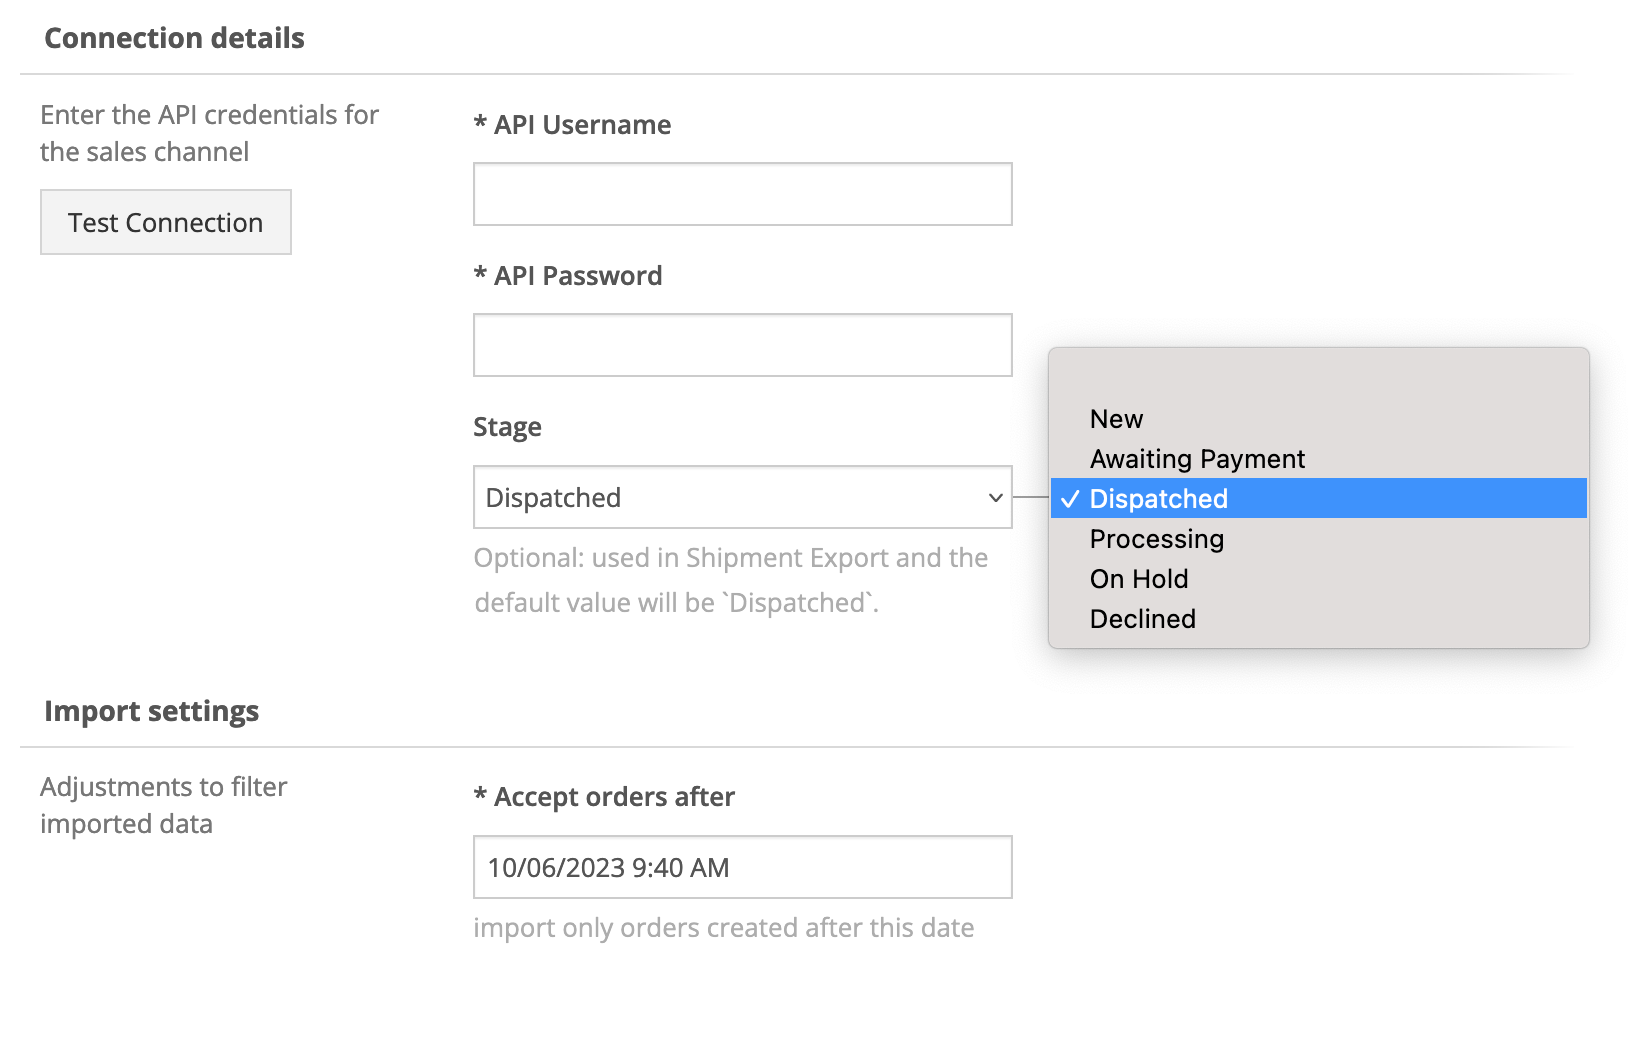Click the Stage field label
The height and width of the screenshot is (1044, 1629).
(507, 427)
